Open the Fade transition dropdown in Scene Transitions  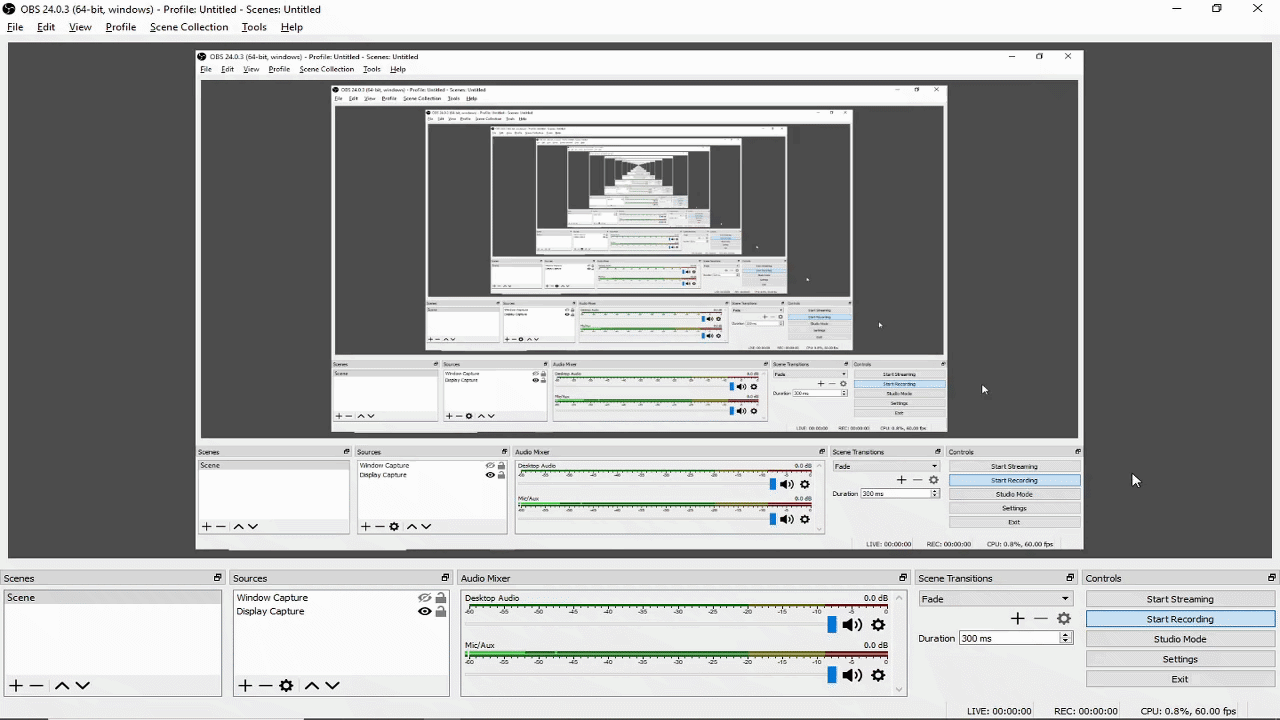(x=995, y=599)
